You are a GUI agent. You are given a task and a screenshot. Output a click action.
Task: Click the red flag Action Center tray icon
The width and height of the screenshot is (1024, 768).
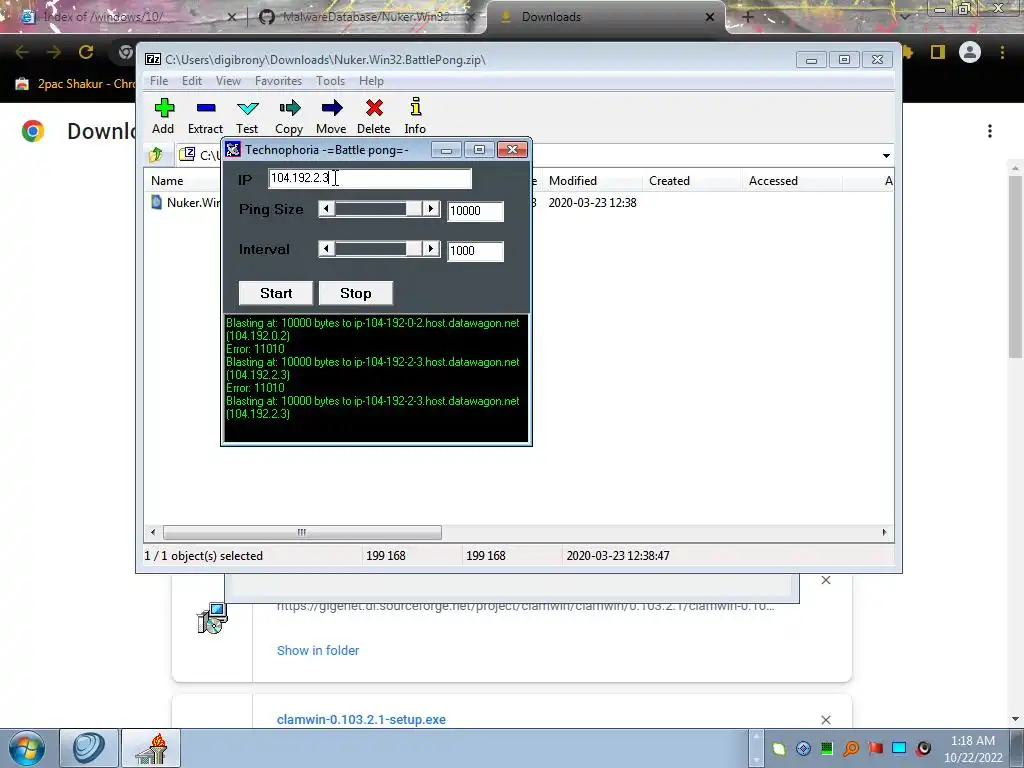[x=875, y=748]
